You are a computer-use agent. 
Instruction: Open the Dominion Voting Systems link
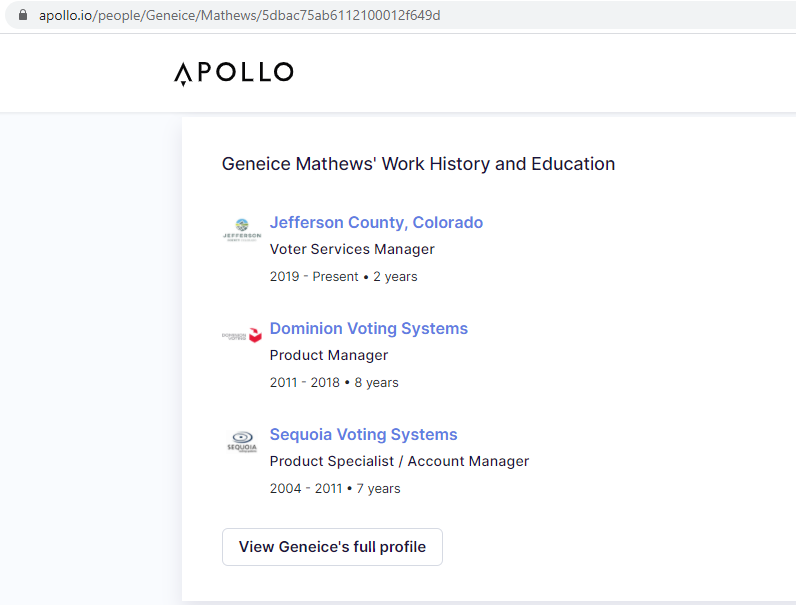pyautogui.click(x=369, y=328)
